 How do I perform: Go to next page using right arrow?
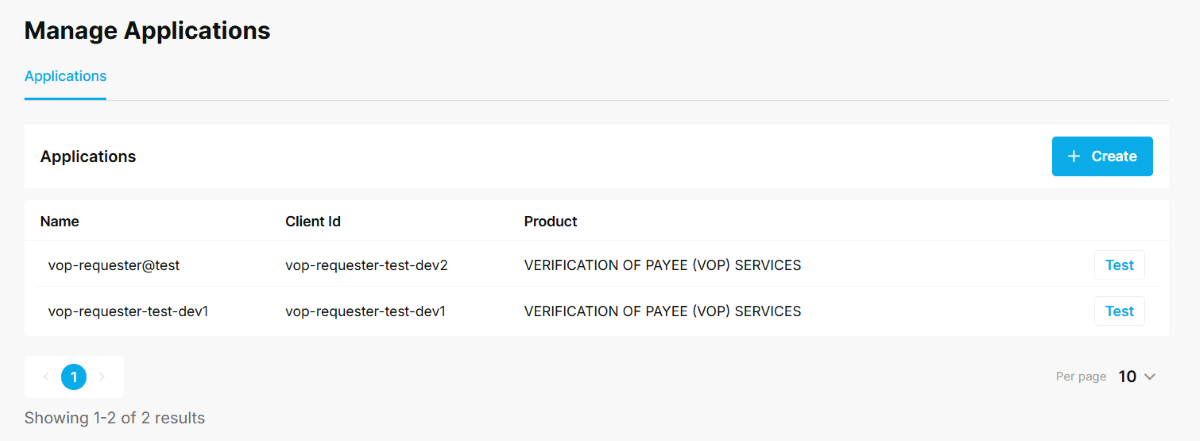102,377
